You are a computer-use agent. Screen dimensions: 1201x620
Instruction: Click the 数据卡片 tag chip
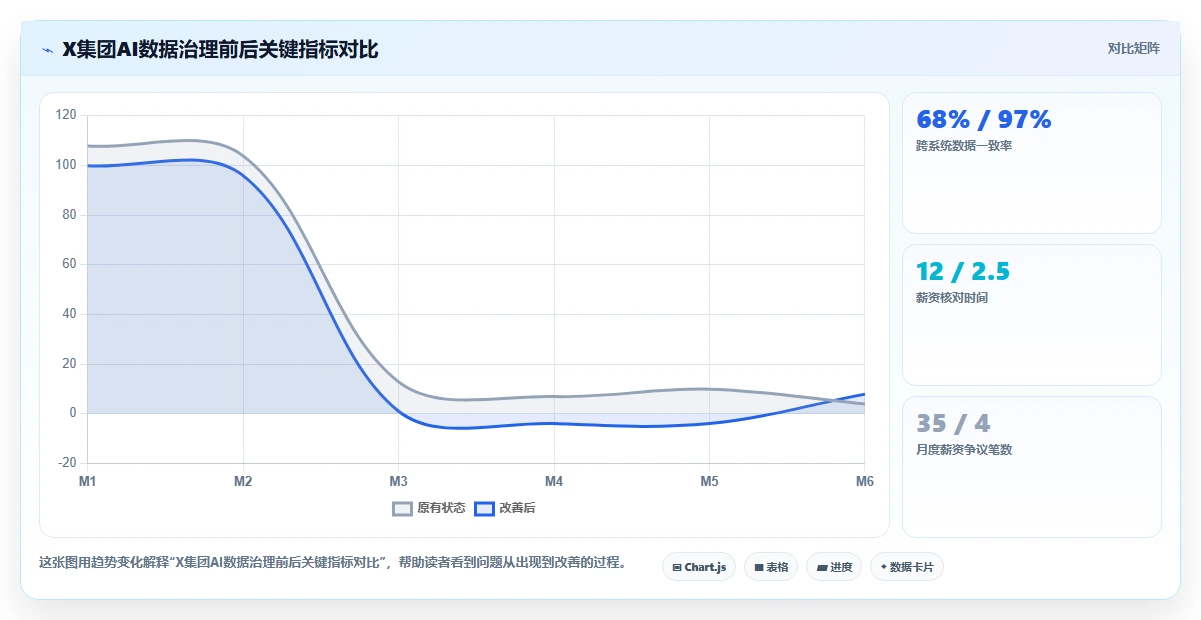click(907, 567)
